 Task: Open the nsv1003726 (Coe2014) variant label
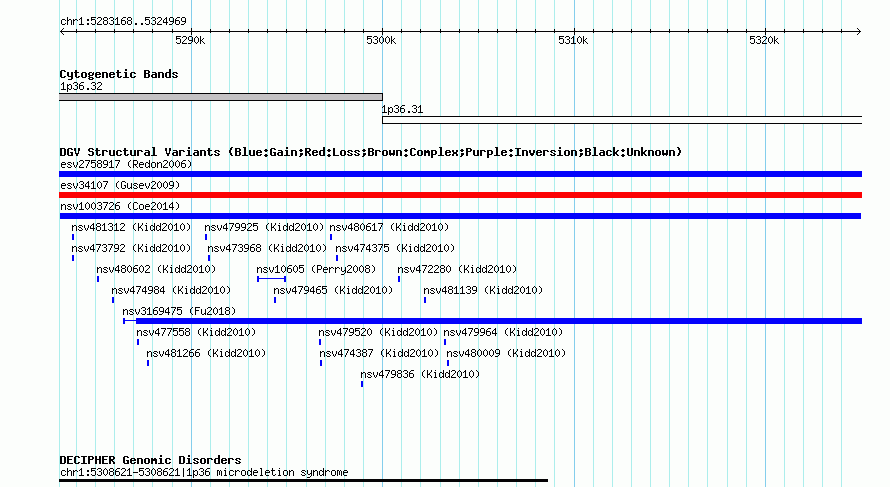[120, 206]
